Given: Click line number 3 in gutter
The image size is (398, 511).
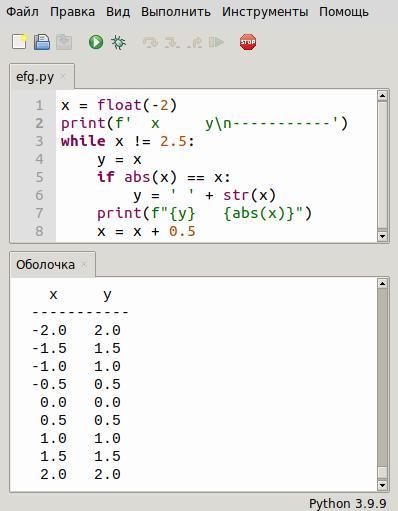Looking at the screenshot, I should pyautogui.click(x=39, y=141).
